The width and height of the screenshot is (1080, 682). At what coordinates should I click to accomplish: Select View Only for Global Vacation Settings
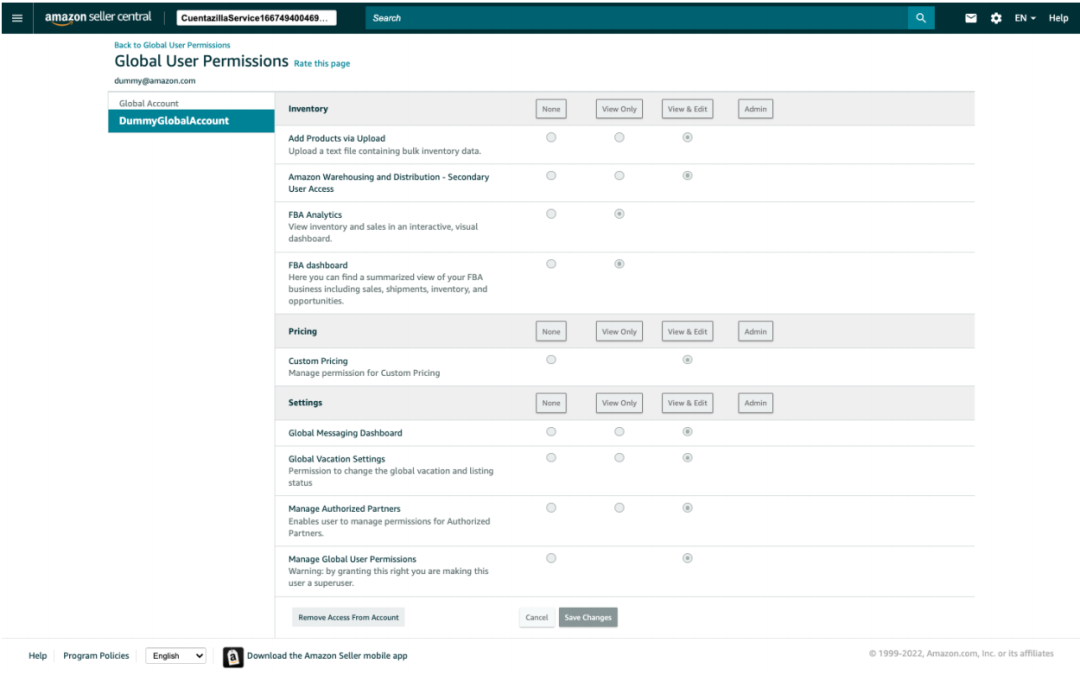point(619,457)
